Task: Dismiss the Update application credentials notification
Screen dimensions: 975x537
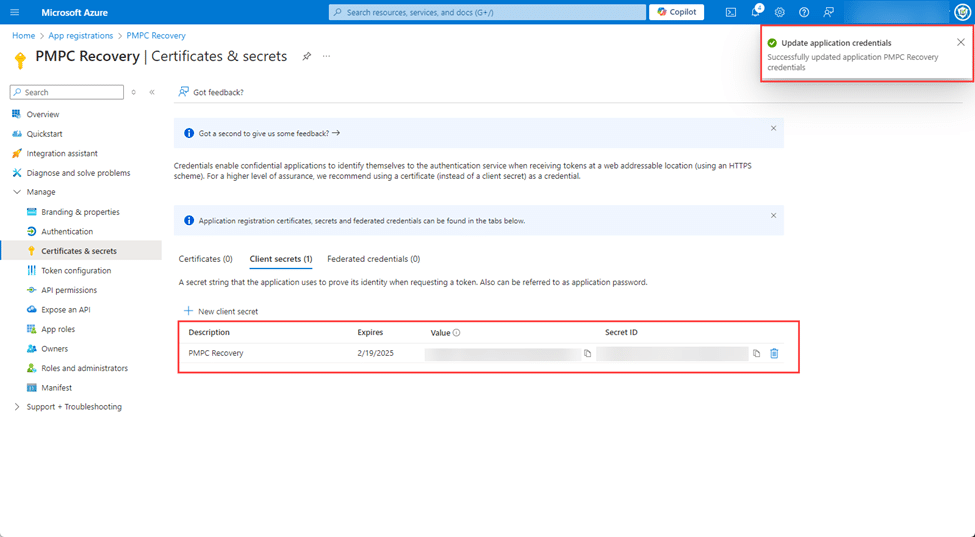Action: 961,43
